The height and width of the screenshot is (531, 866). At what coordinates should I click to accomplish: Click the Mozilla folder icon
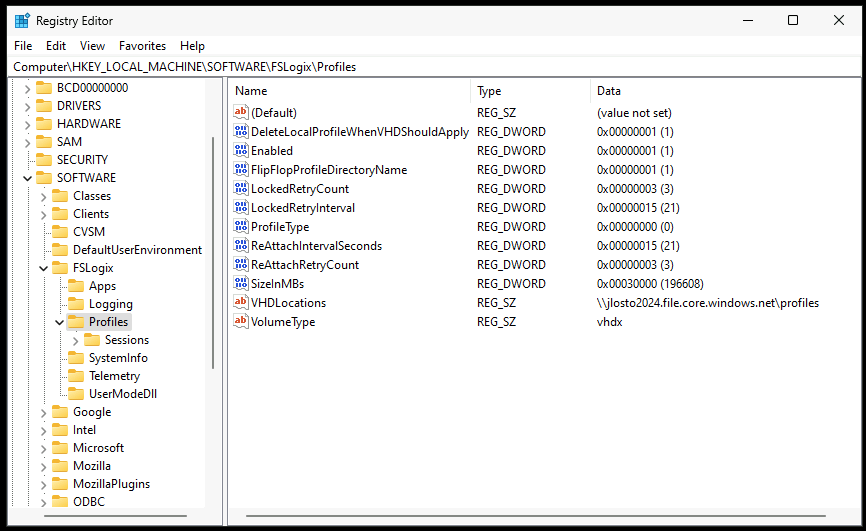pyautogui.click(x=60, y=466)
